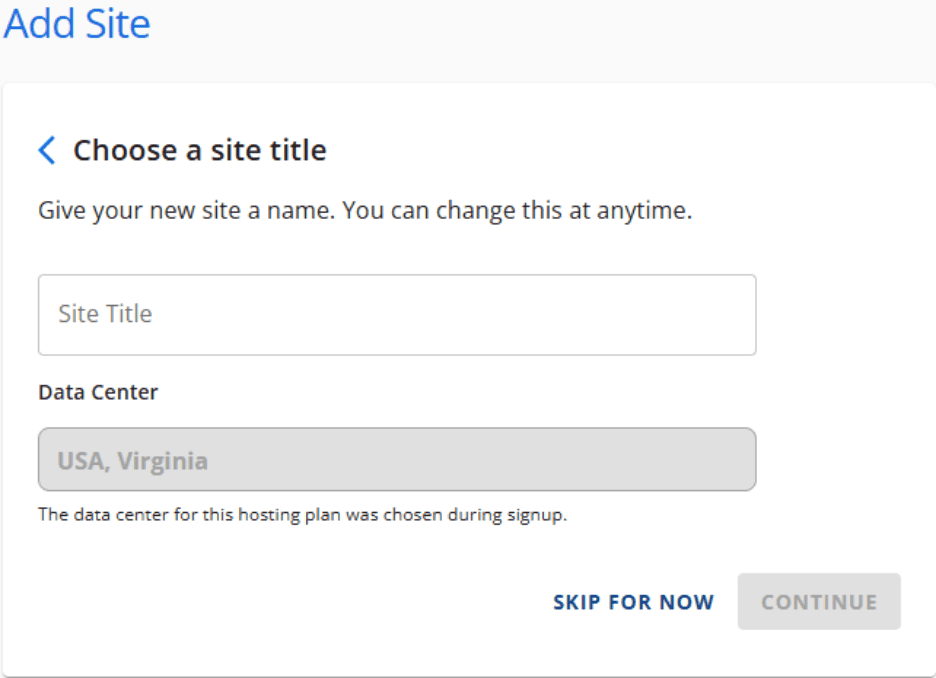936x678 pixels.
Task: Focus the empty Site Title text box
Action: pyautogui.click(x=397, y=314)
